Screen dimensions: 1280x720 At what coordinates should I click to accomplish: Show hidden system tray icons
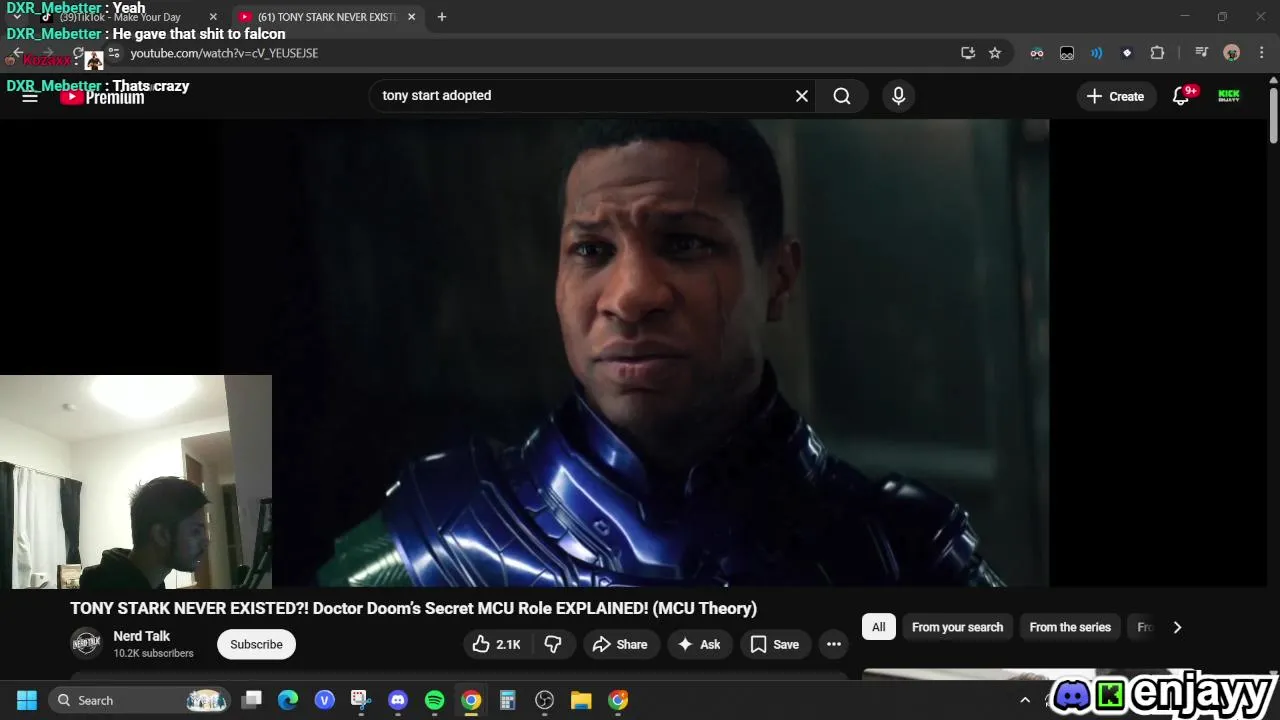(1024, 700)
